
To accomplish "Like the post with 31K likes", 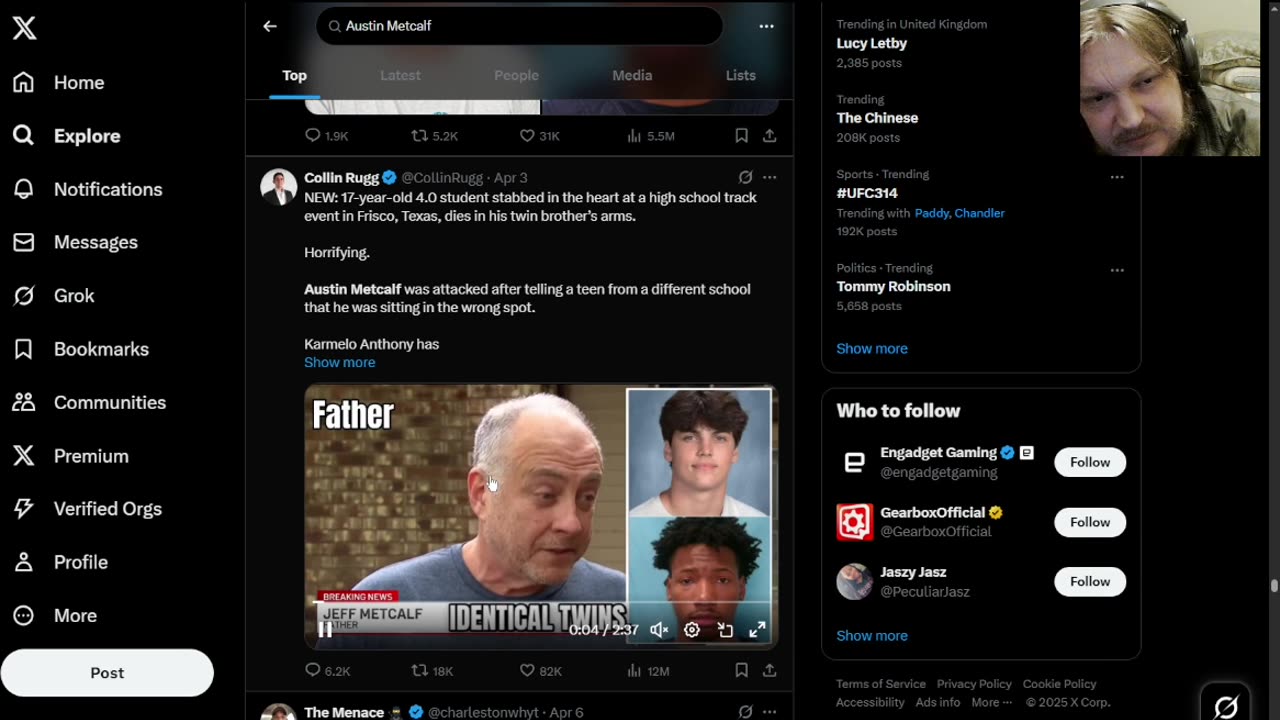I will [x=539, y=135].
